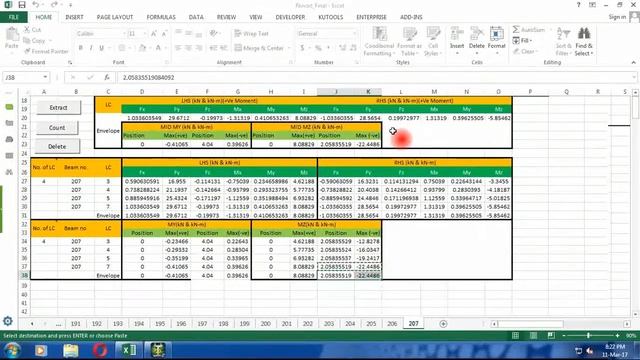Switch to Page Break Preview icon

point(551,336)
